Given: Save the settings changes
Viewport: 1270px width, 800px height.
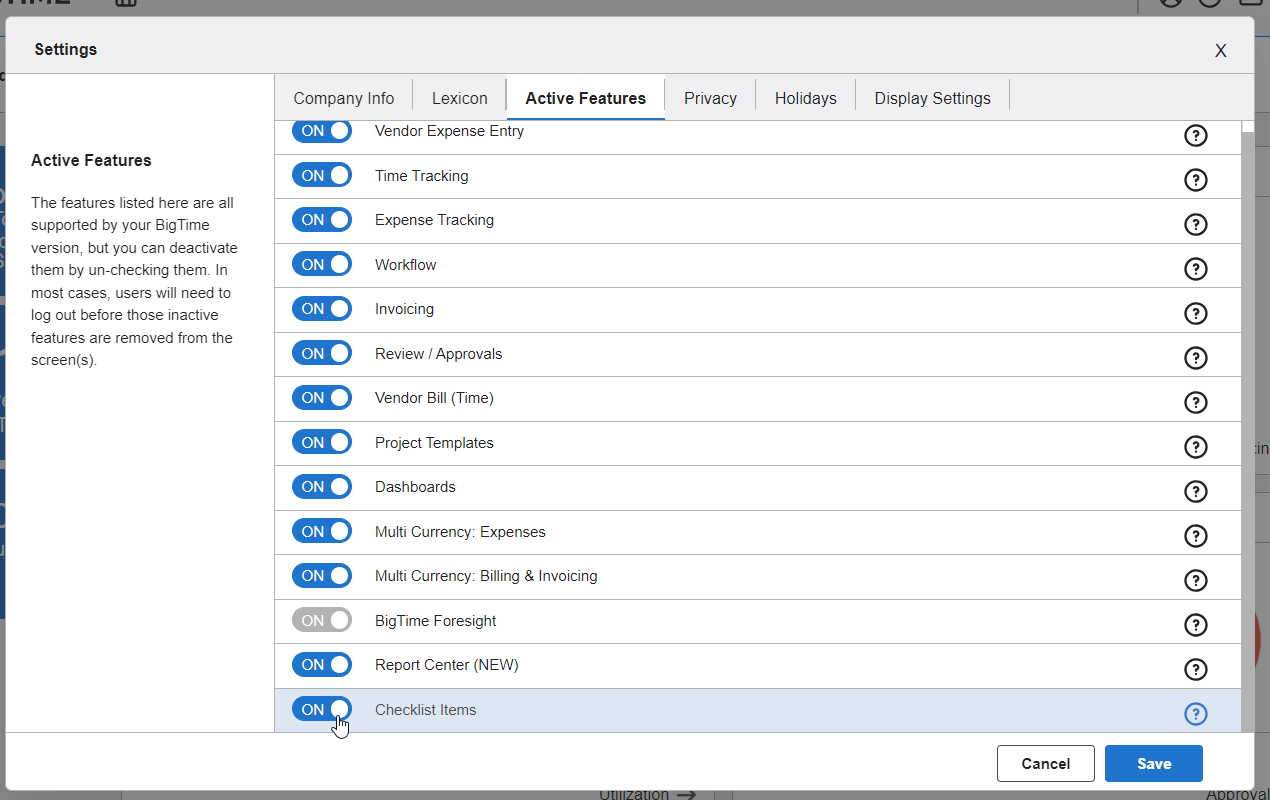Looking at the screenshot, I should click(1153, 763).
